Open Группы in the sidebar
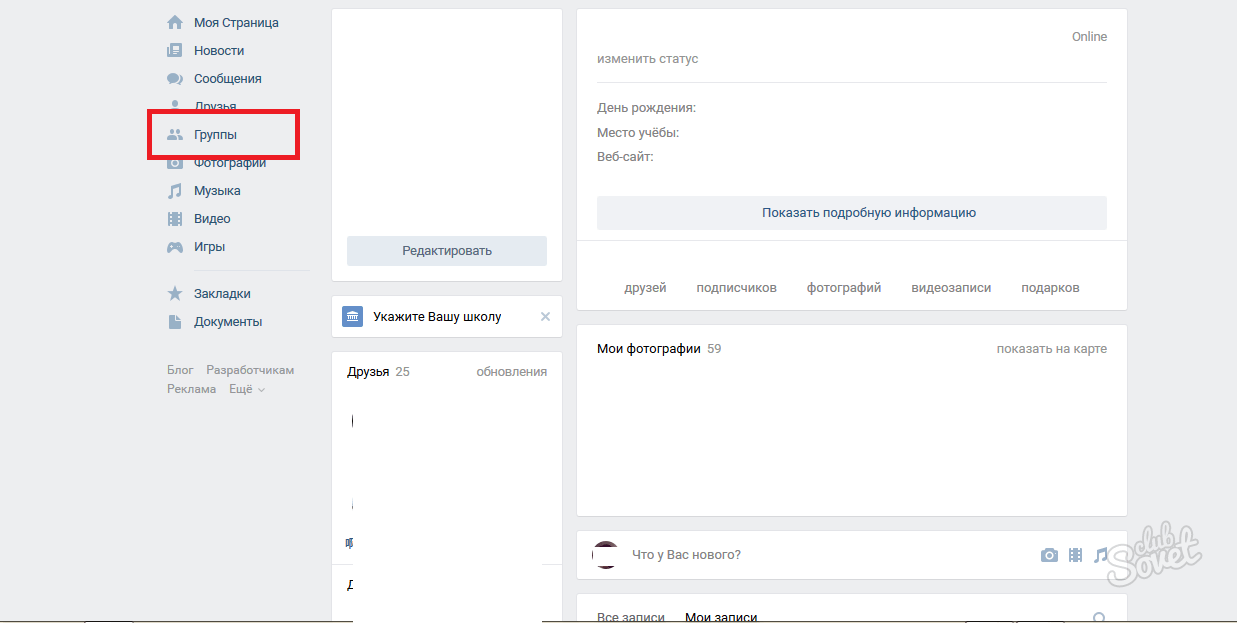This screenshot has width=1237, height=623. 215,134
